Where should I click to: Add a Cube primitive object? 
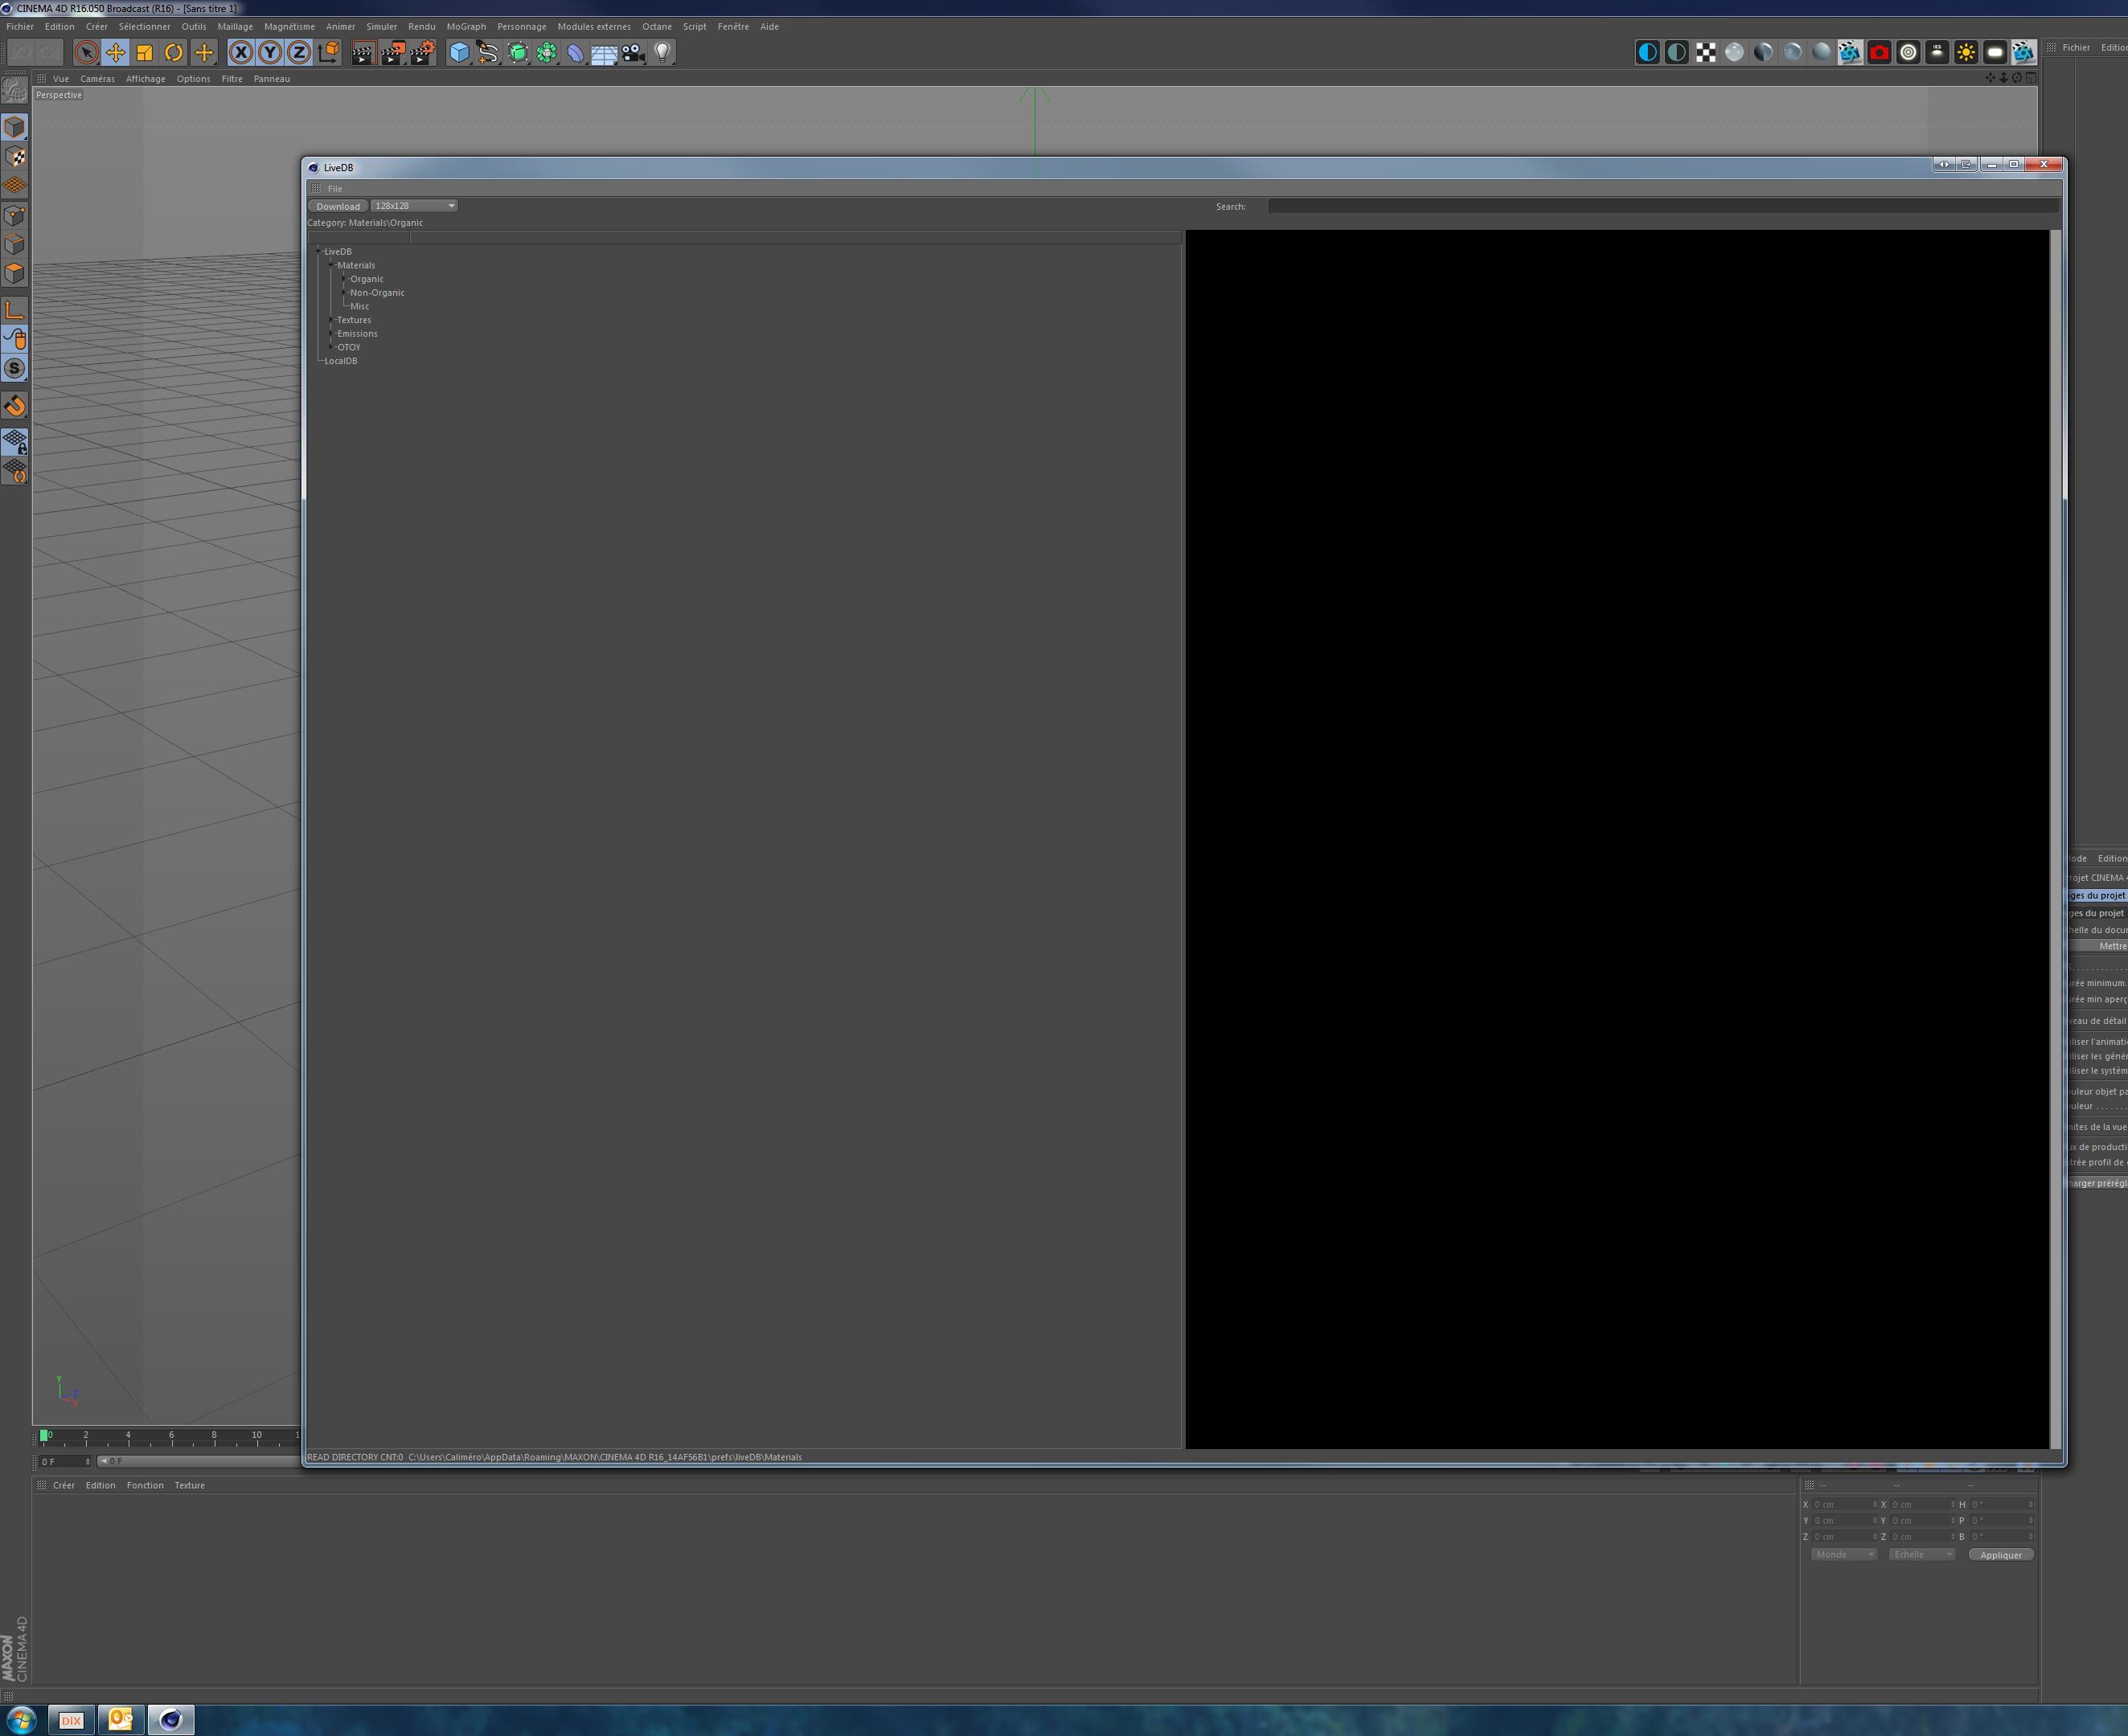pos(459,53)
